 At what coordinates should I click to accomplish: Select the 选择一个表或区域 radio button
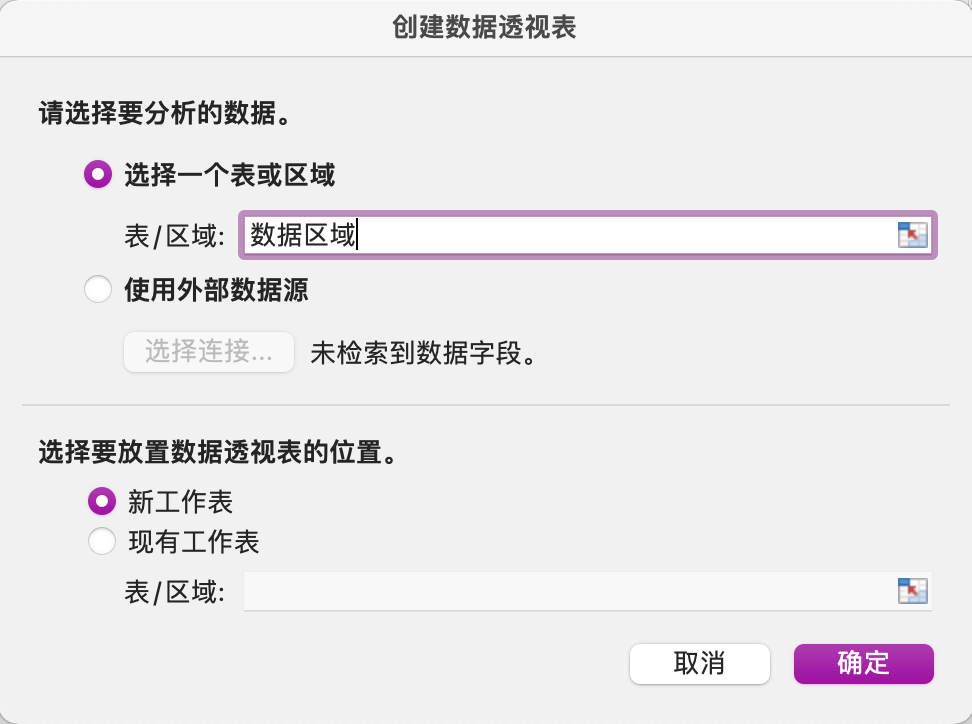point(98,175)
